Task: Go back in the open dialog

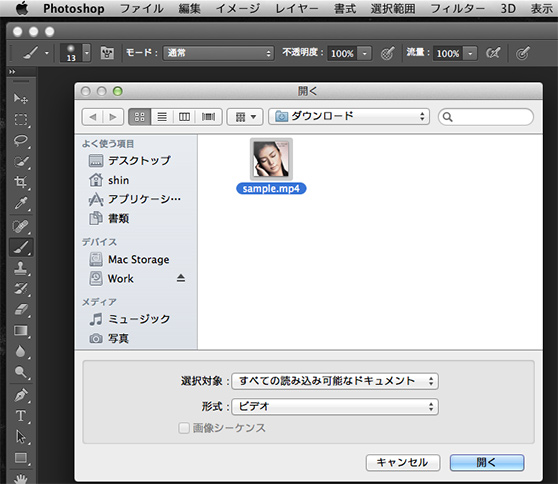Action: point(93,117)
